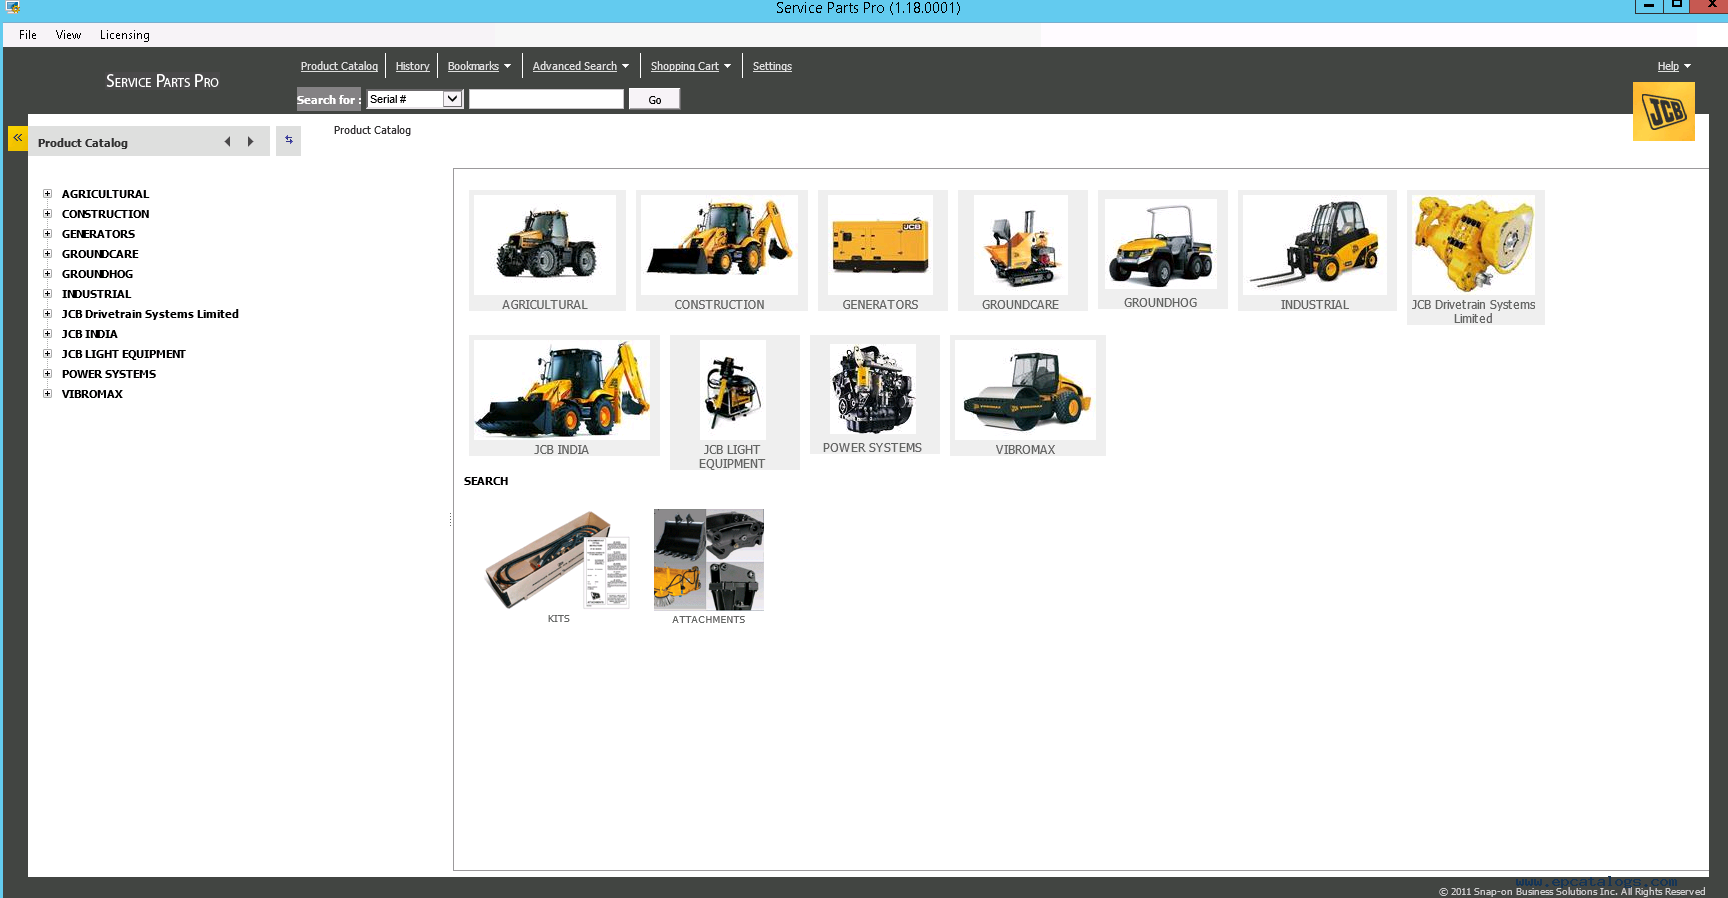
Task: Select GROUNDHOG in the catalog tree
Action: click(97, 274)
